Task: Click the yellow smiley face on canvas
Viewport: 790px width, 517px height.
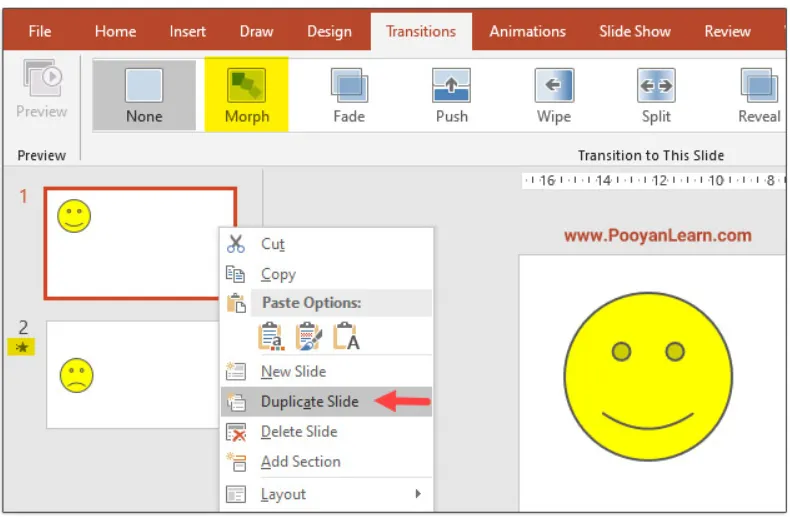Action: [x=647, y=375]
